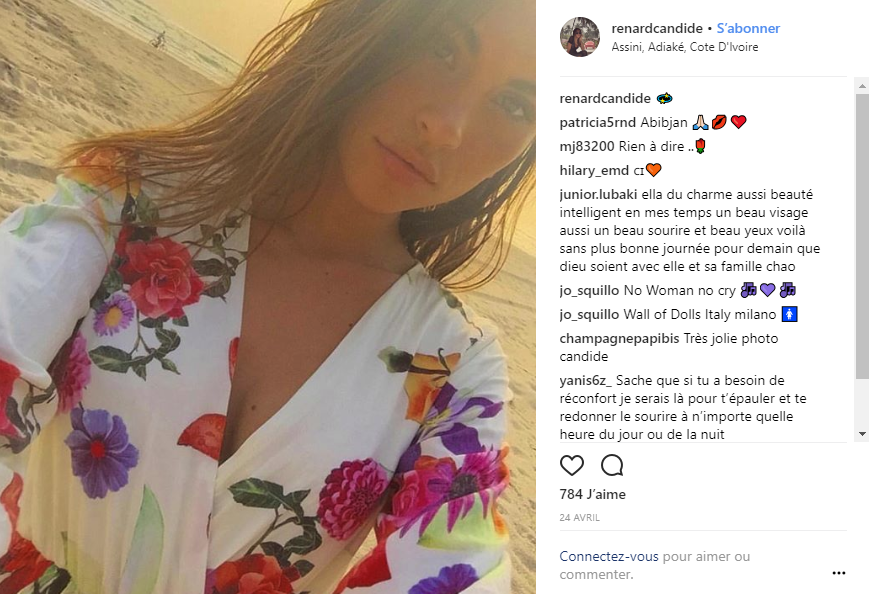Screen dimensions: 869x594
Task: Click the scroll down arrow in comments
Action: 862,434
